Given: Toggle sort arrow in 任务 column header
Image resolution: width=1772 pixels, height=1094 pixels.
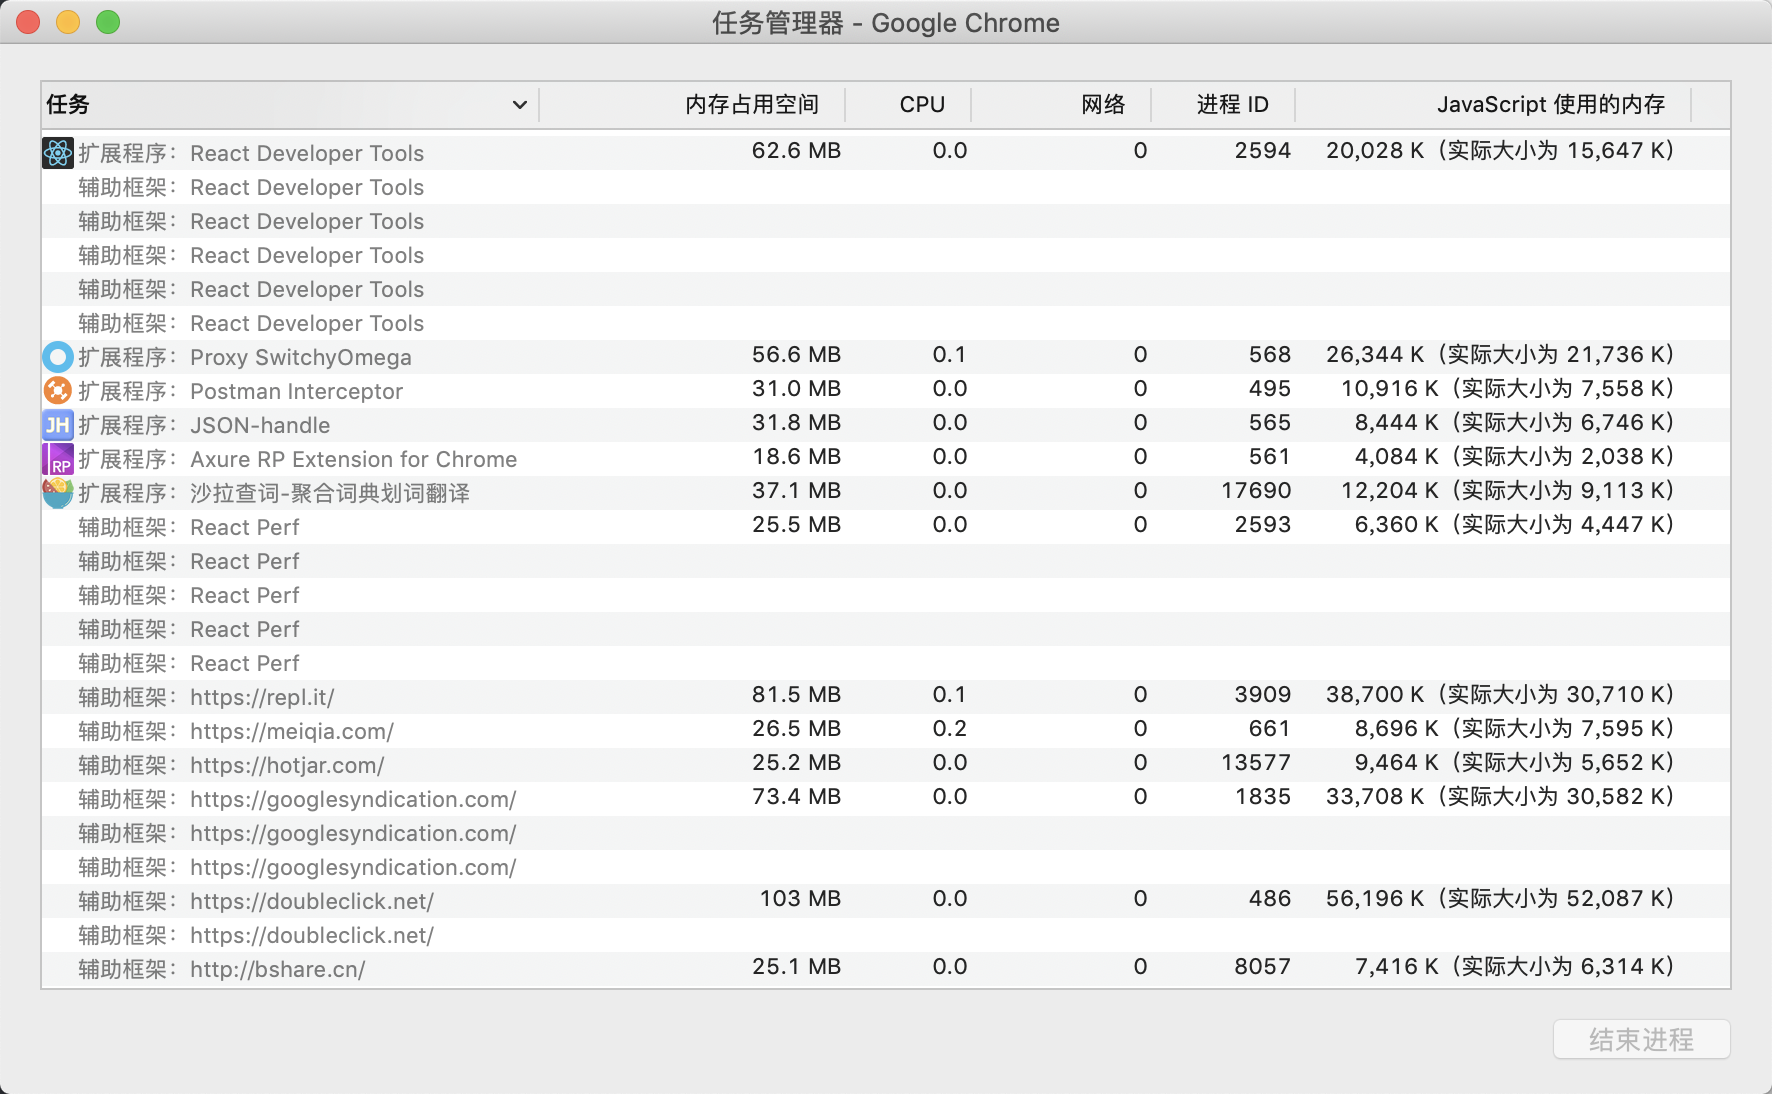Looking at the screenshot, I should coord(520,105).
